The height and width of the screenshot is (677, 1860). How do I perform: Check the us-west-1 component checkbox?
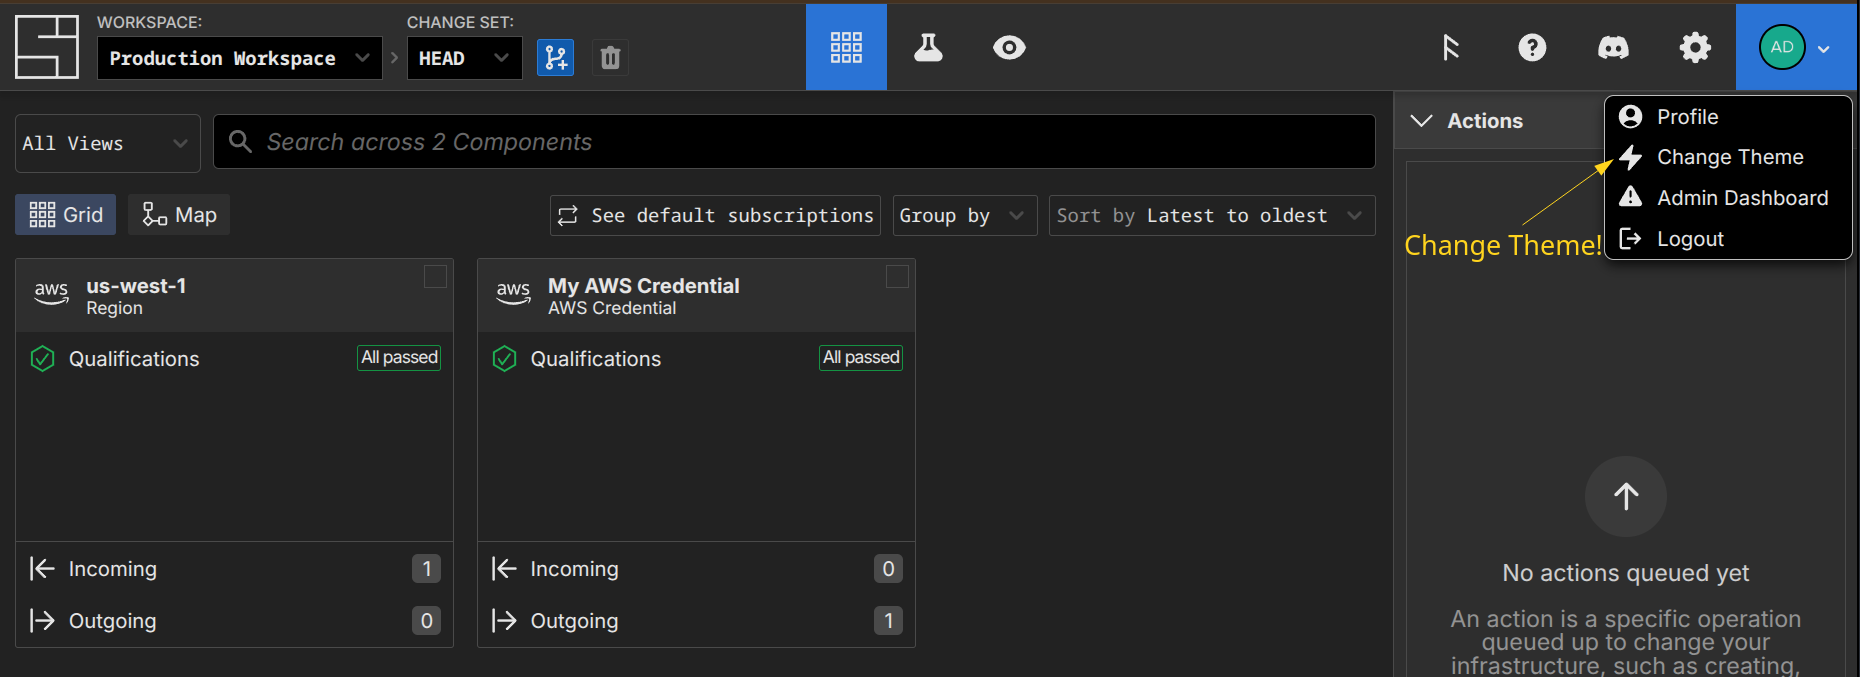pyautogui.click(x=435, y=277)
